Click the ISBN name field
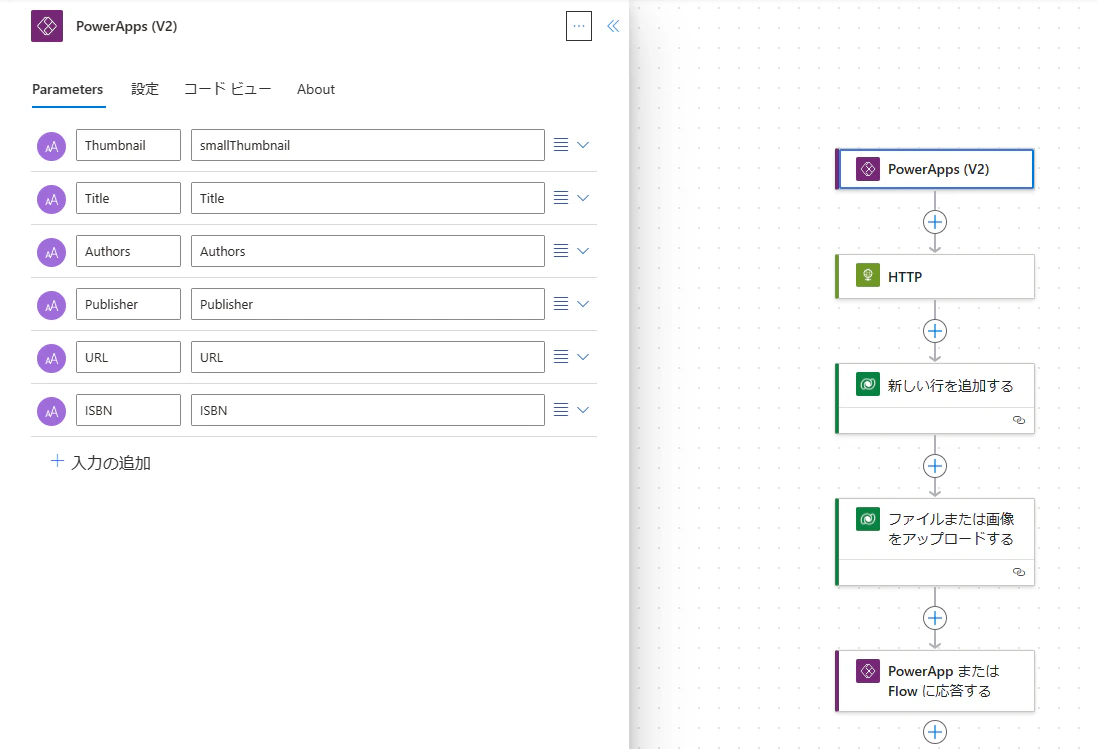 (x=128, y=410)
